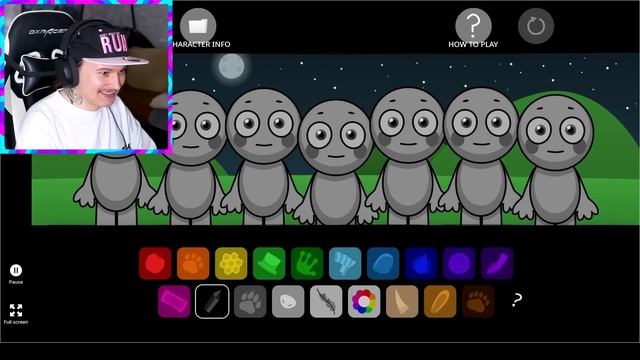Image resolution: width=640 pixels, height=360 pixels.
Task: Select the red apple sound icon
Action: point(155,263)
